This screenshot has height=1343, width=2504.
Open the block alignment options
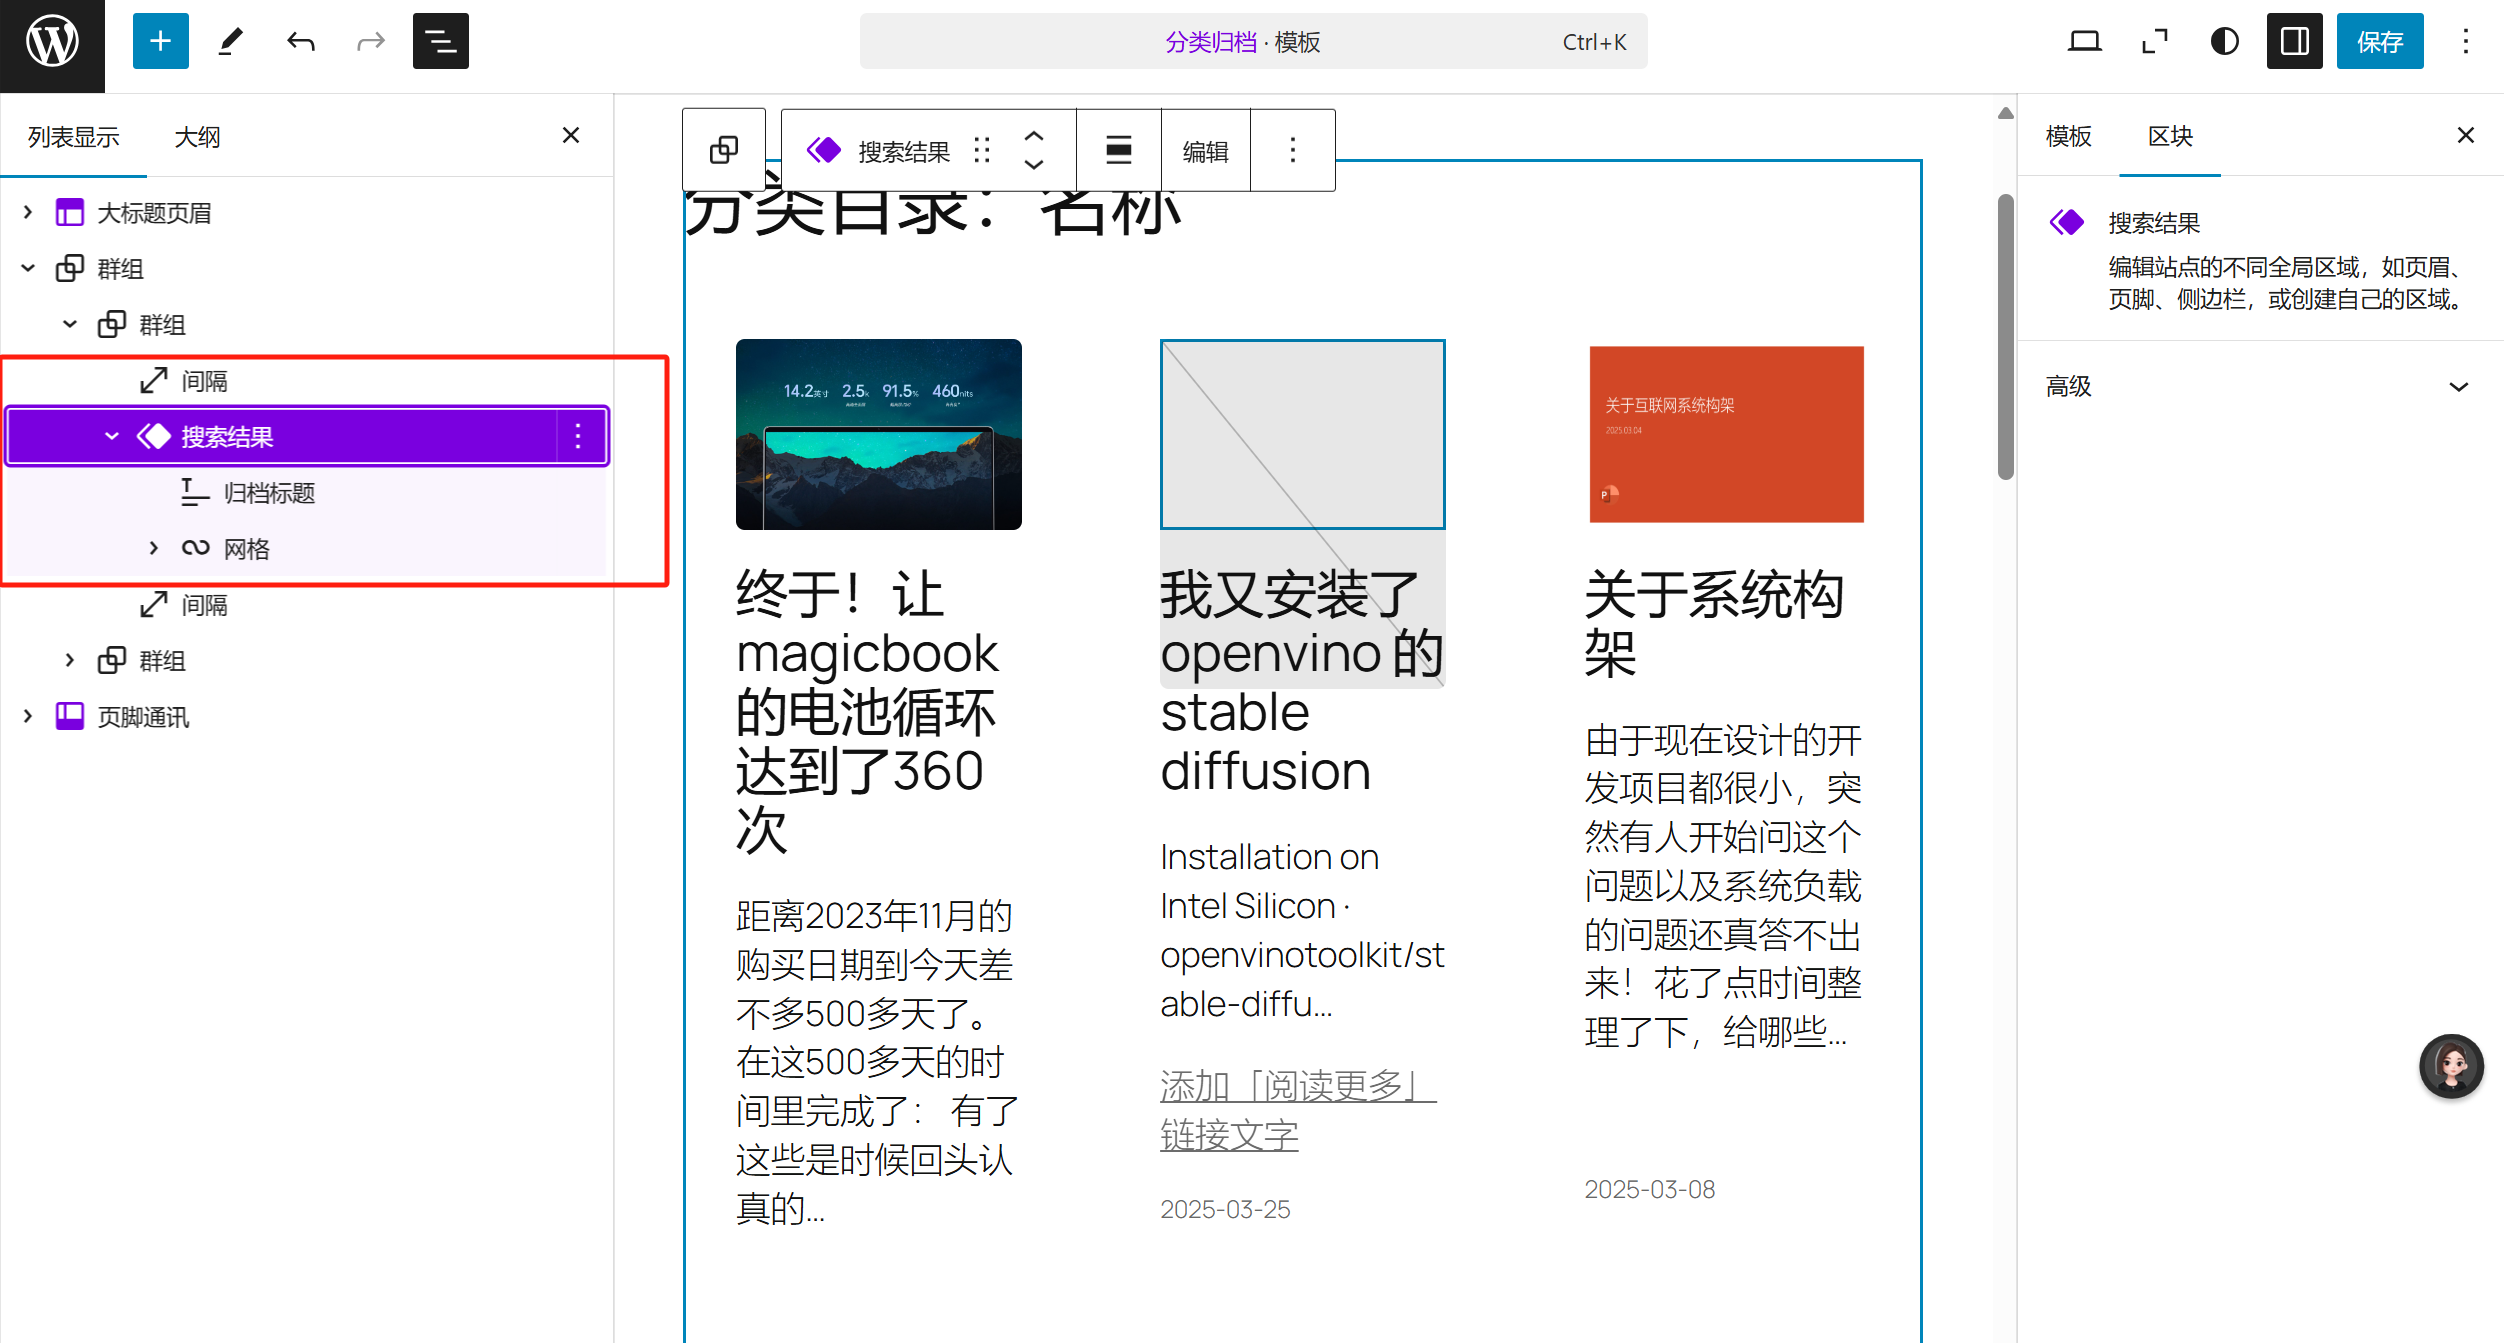pyautogui.click(x=1119, y=150)
